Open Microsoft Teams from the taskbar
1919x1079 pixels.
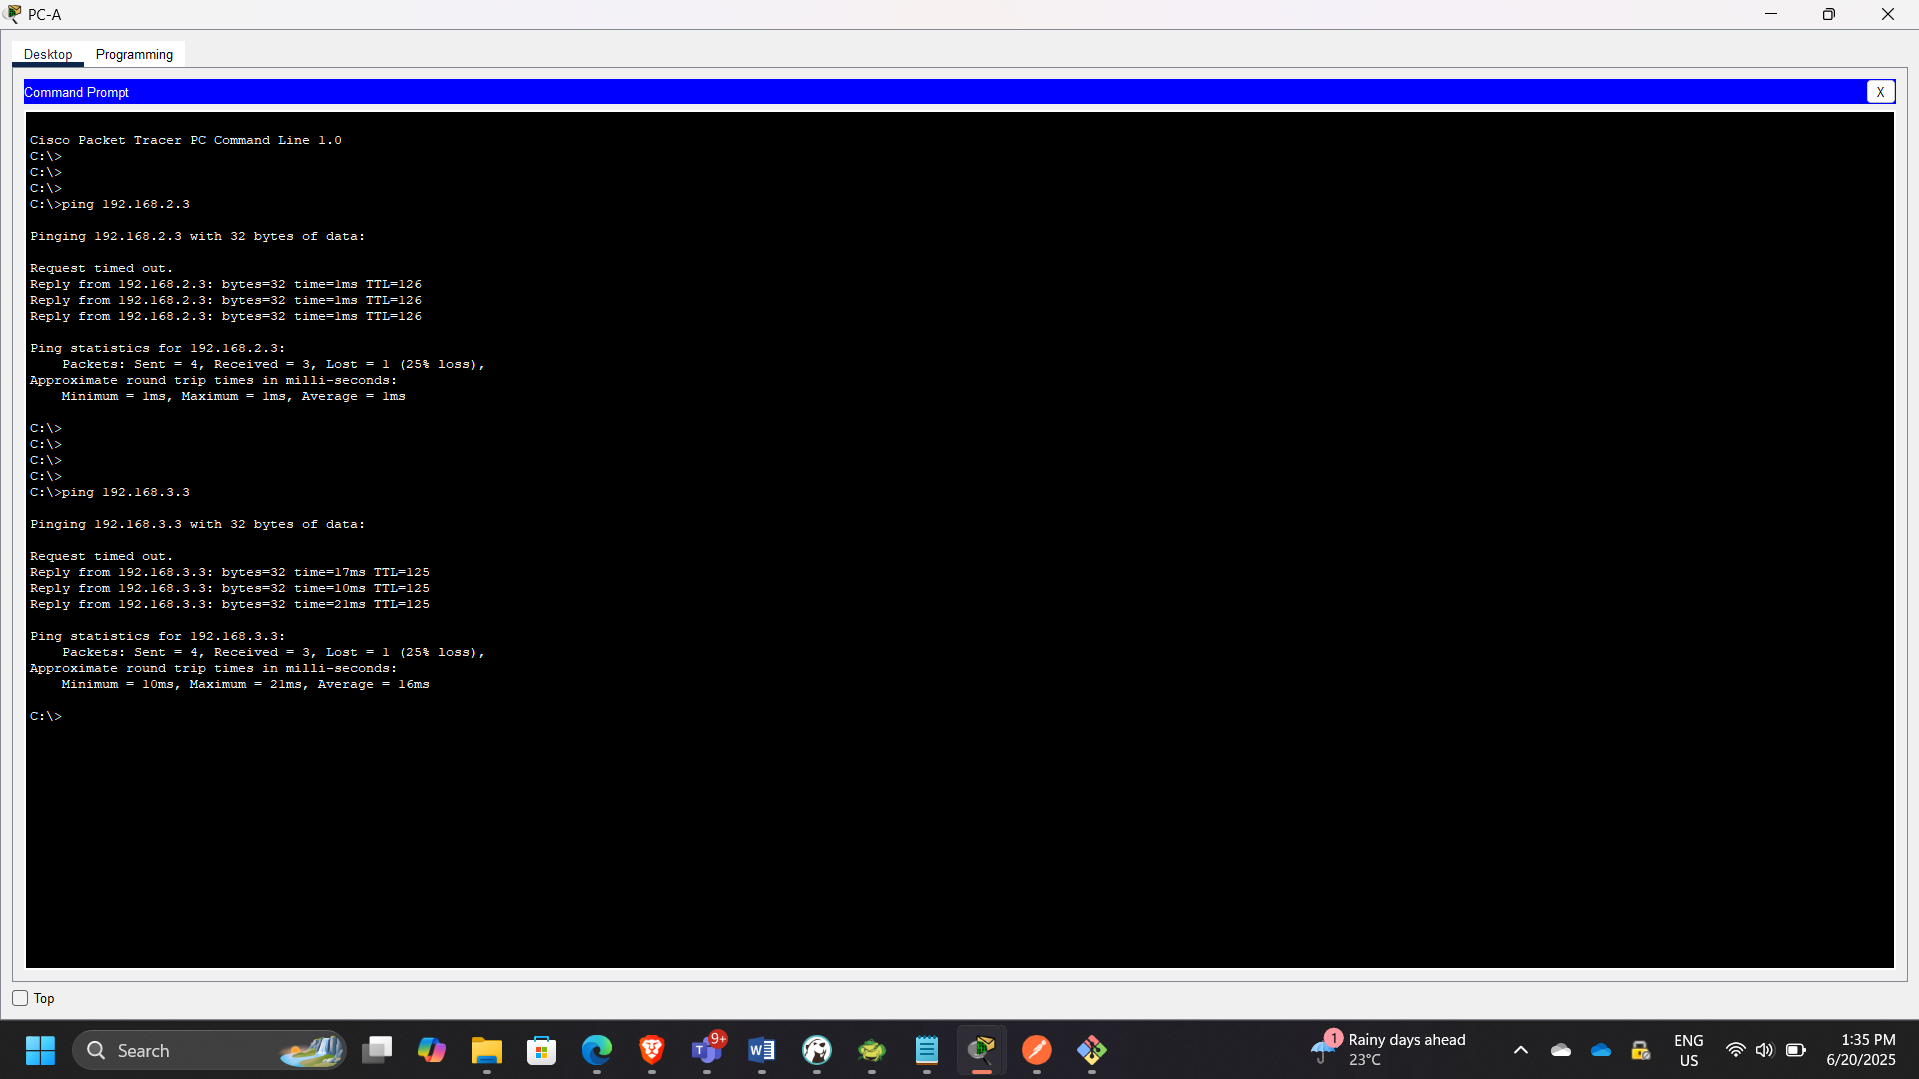coord(707,1050)
